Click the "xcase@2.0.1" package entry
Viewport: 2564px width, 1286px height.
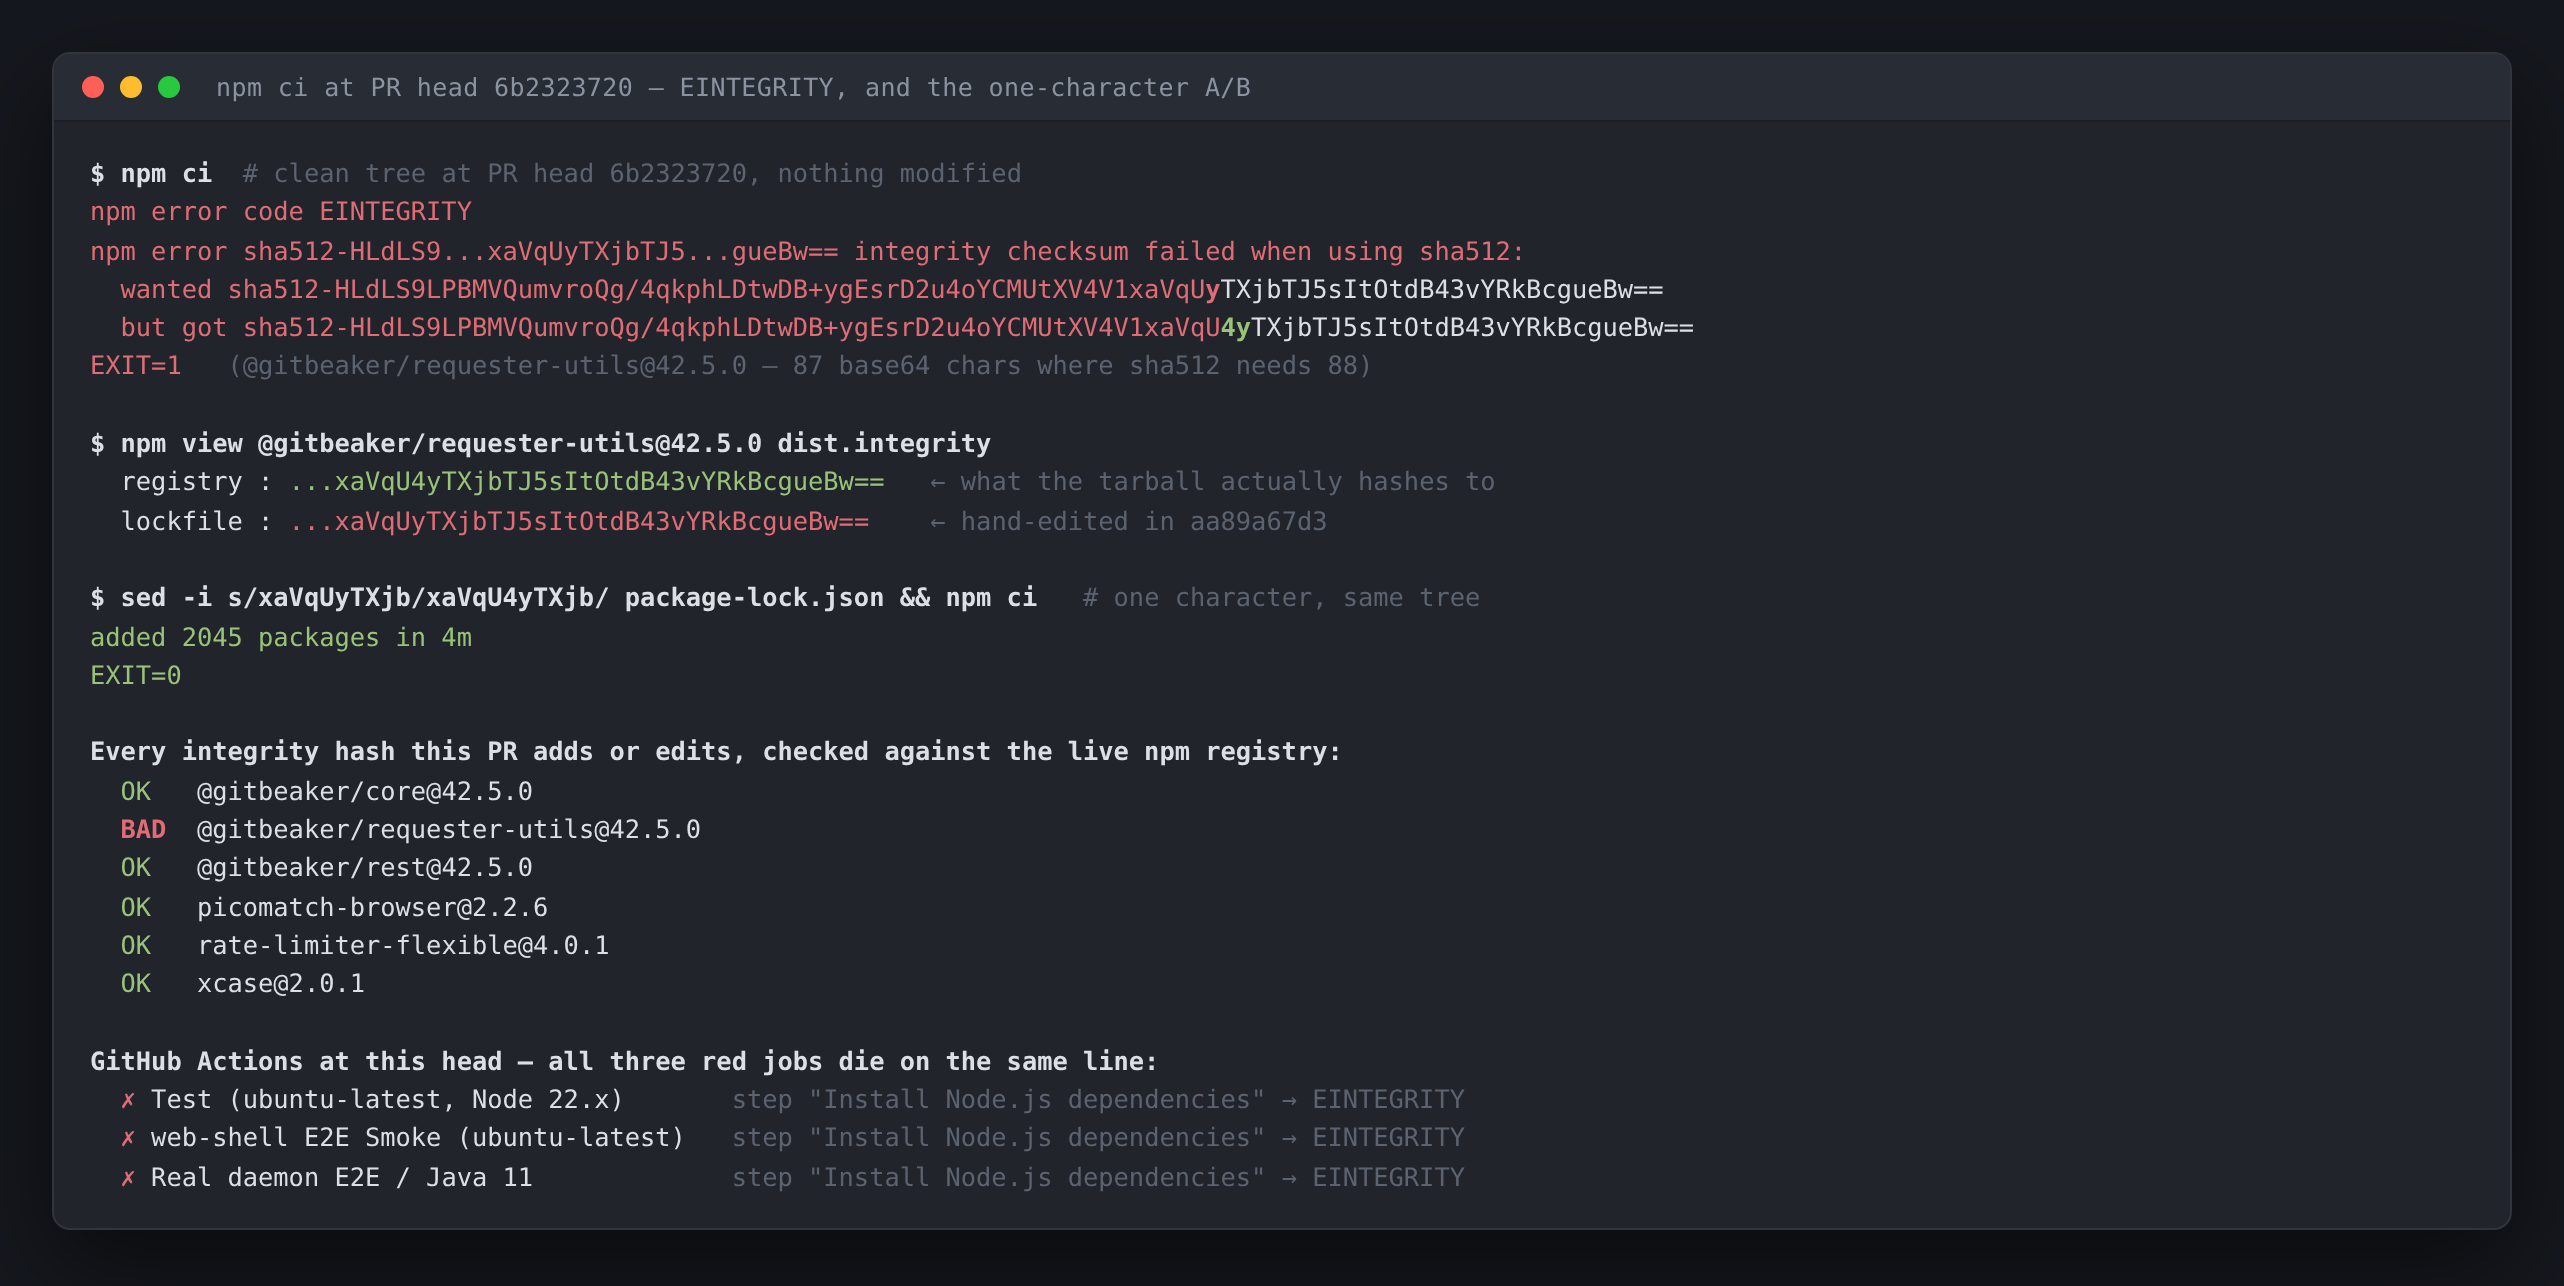pos(281,984)
